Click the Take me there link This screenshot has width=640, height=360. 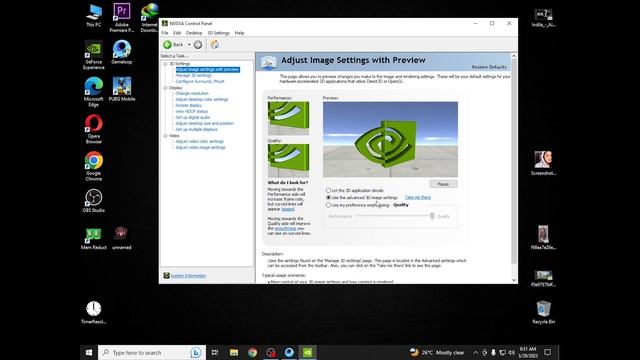pyautogui.click(x=418, y=198)
